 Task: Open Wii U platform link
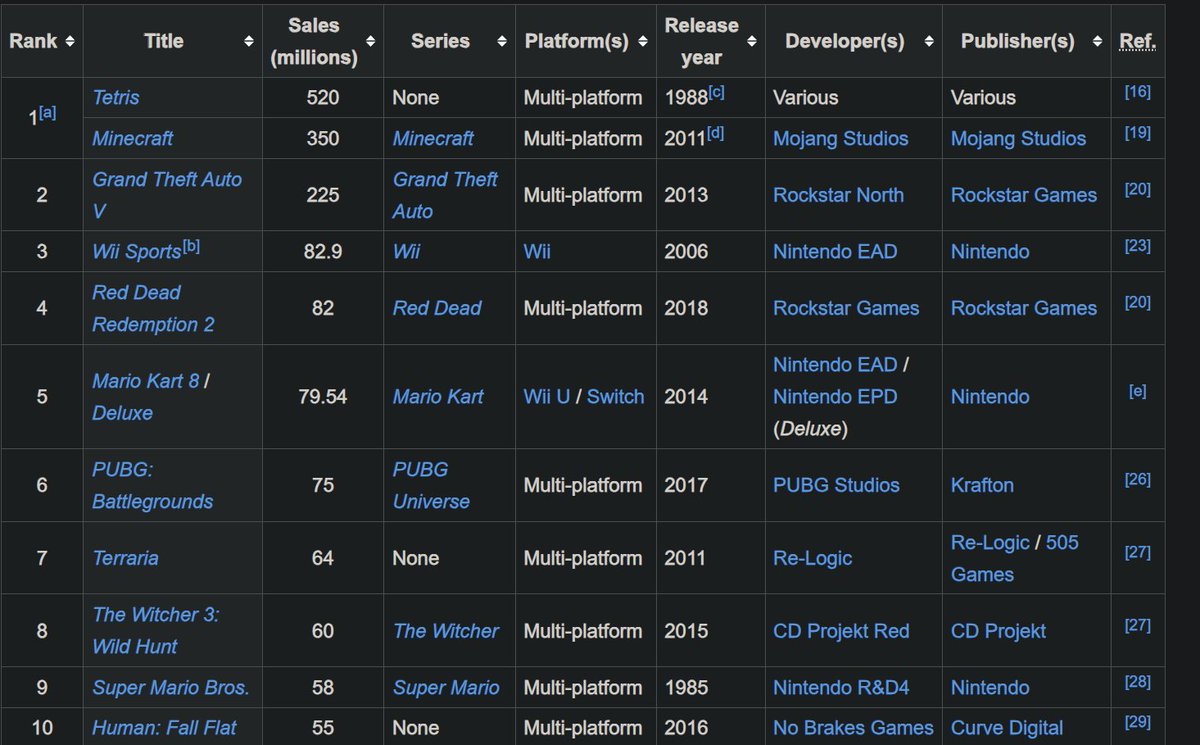(x=546, y=397)
